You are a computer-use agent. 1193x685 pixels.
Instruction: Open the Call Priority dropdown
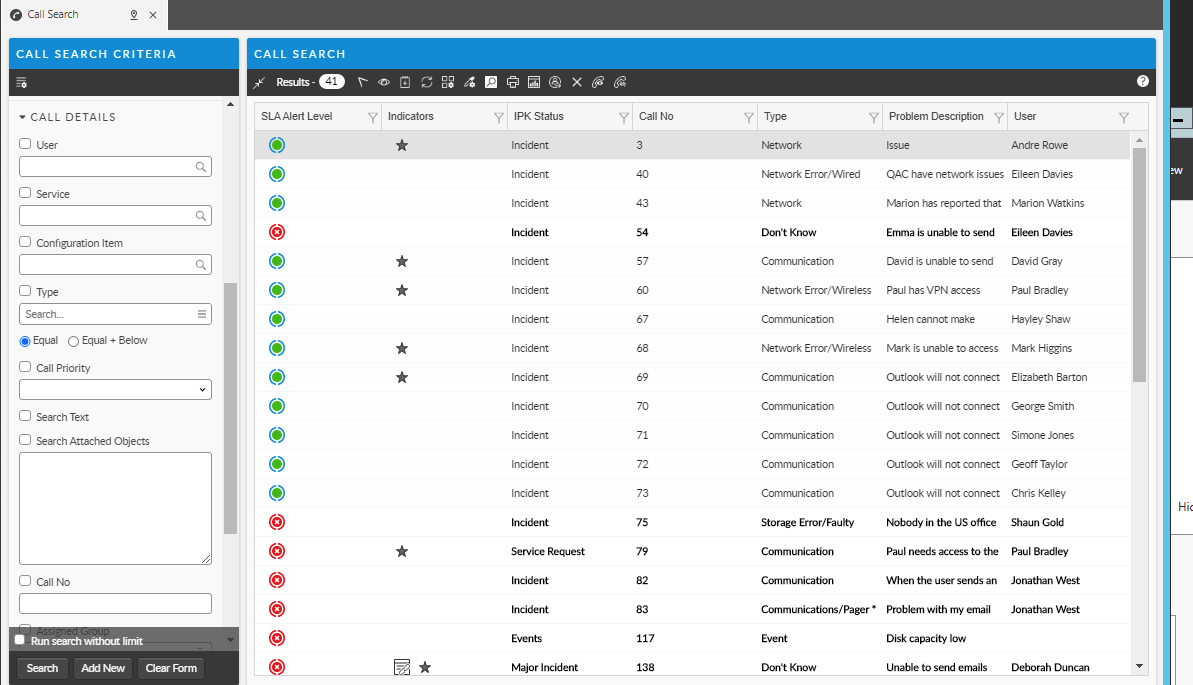point(115,389)
